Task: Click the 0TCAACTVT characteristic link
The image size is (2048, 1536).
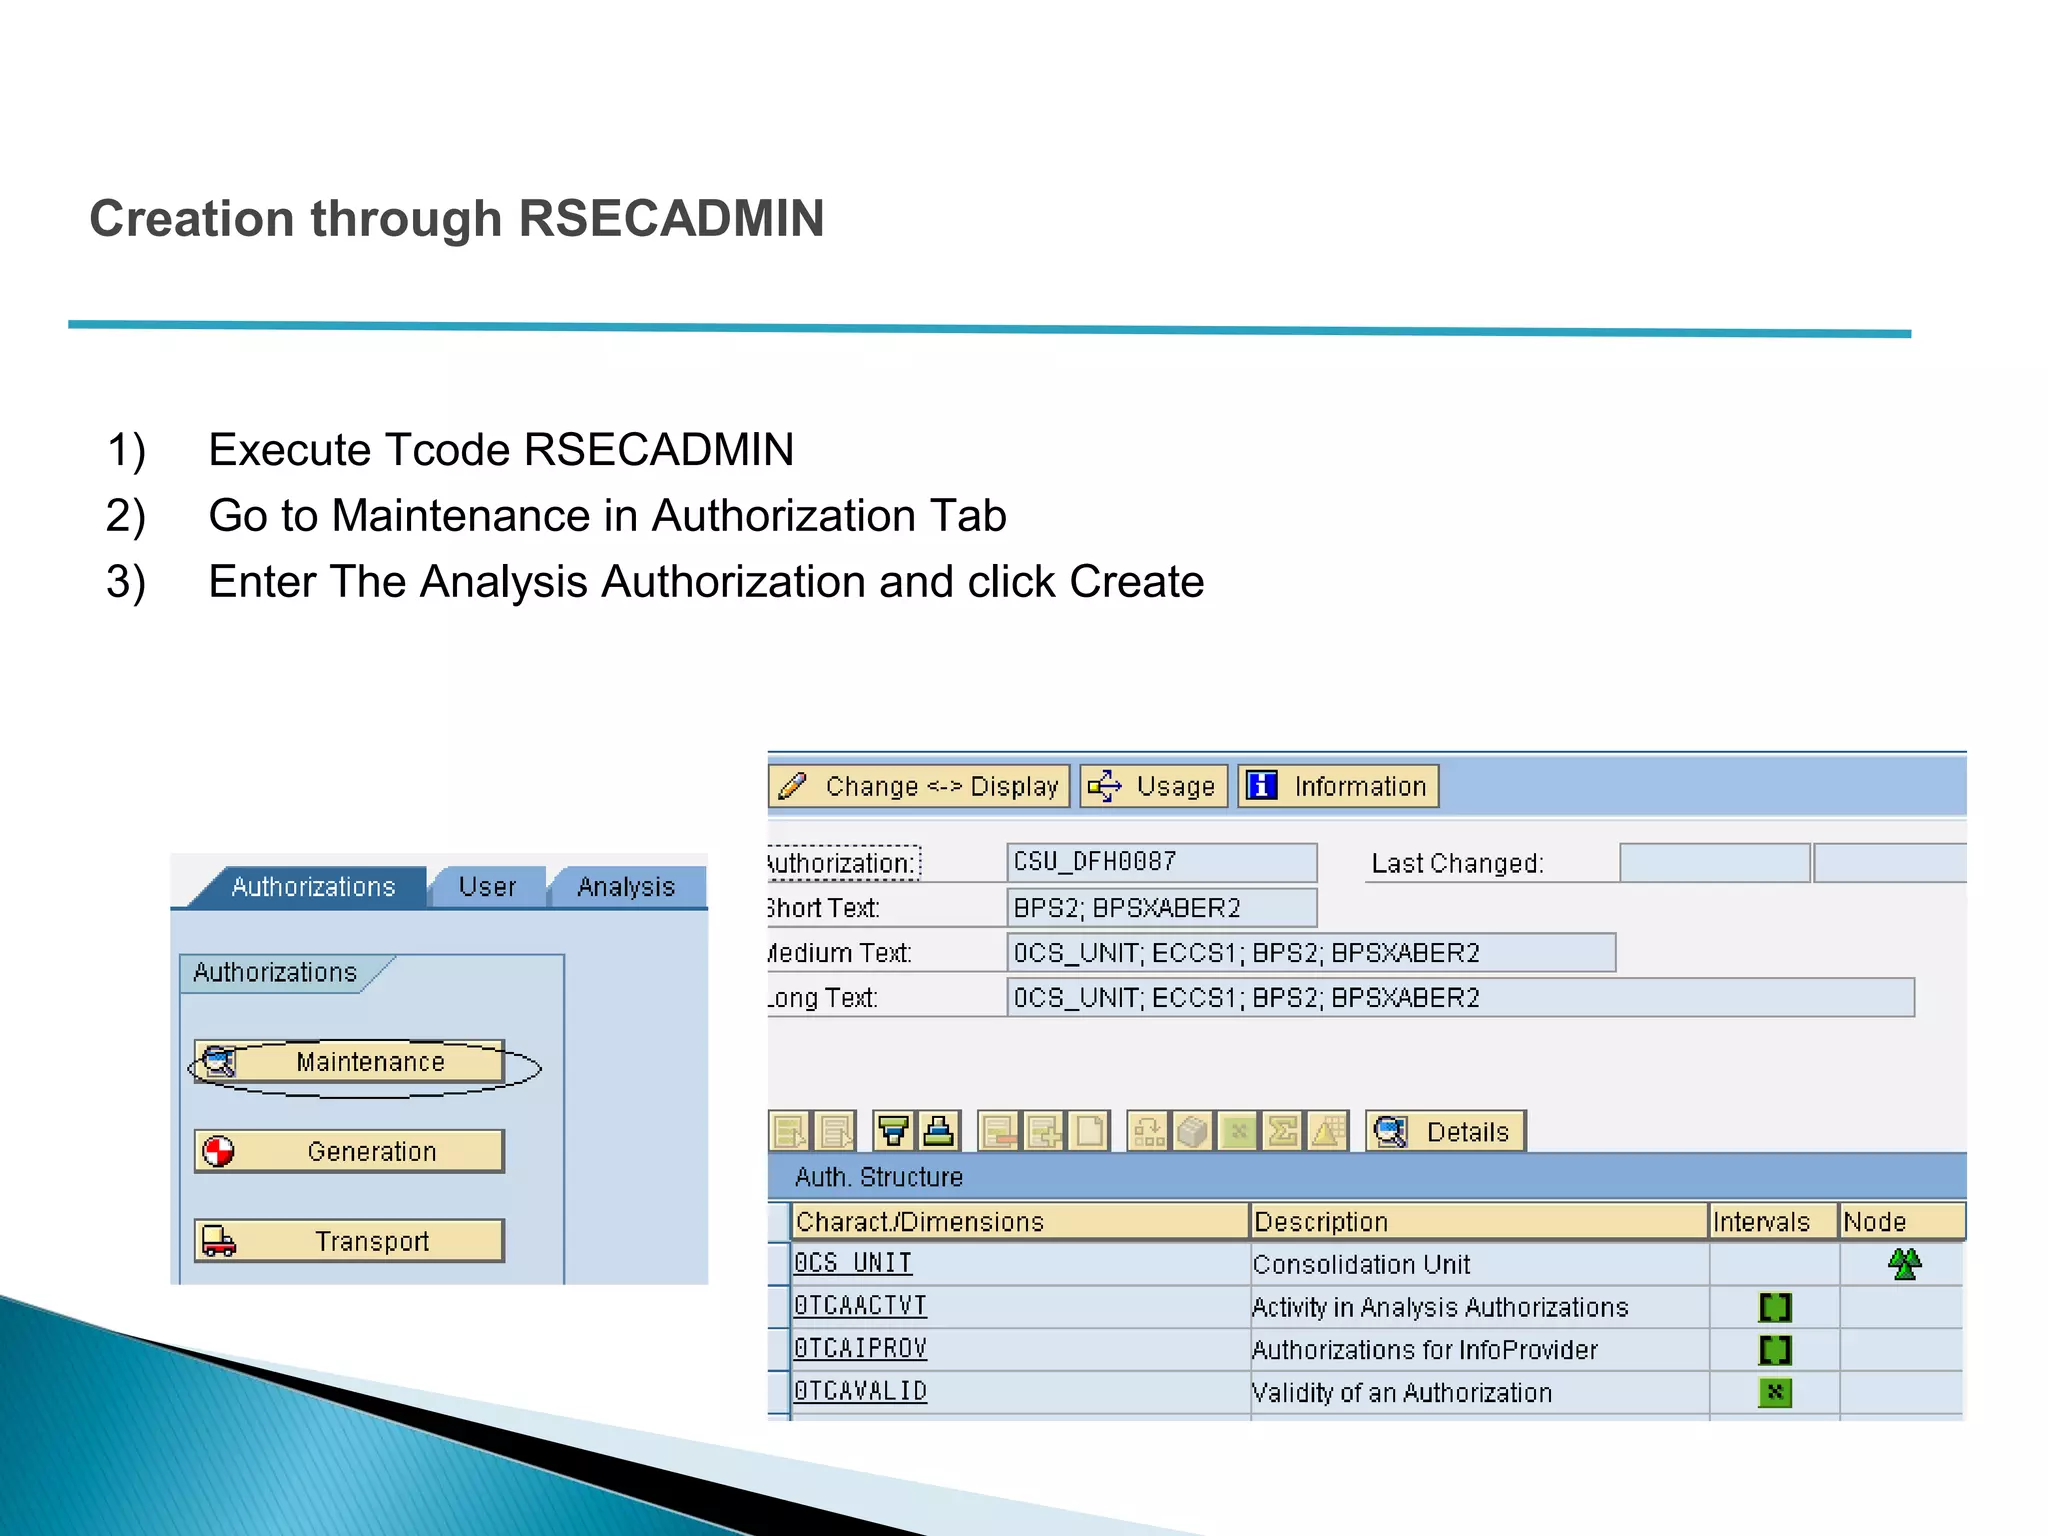Action: 860,1306
